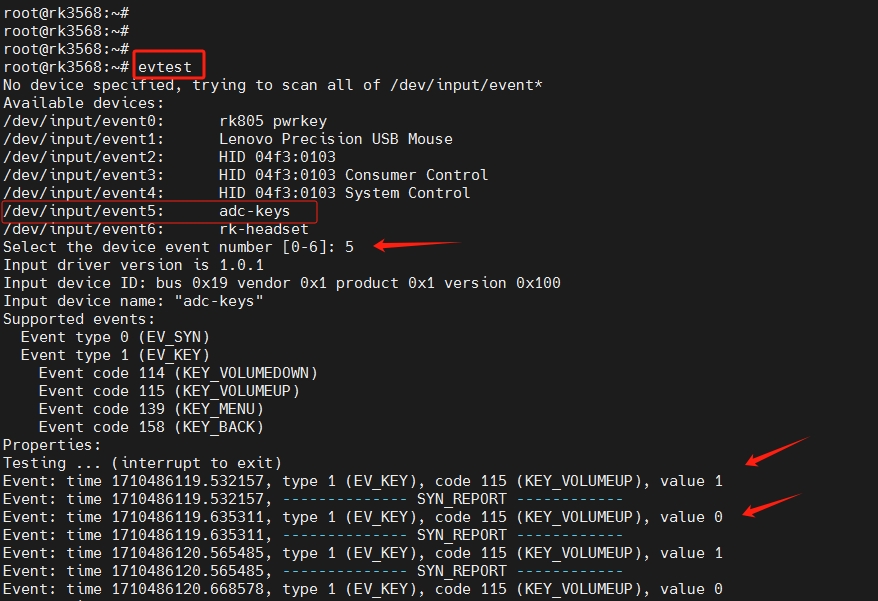
Task: Click the typed device number 5
Action: click(349, 247)
